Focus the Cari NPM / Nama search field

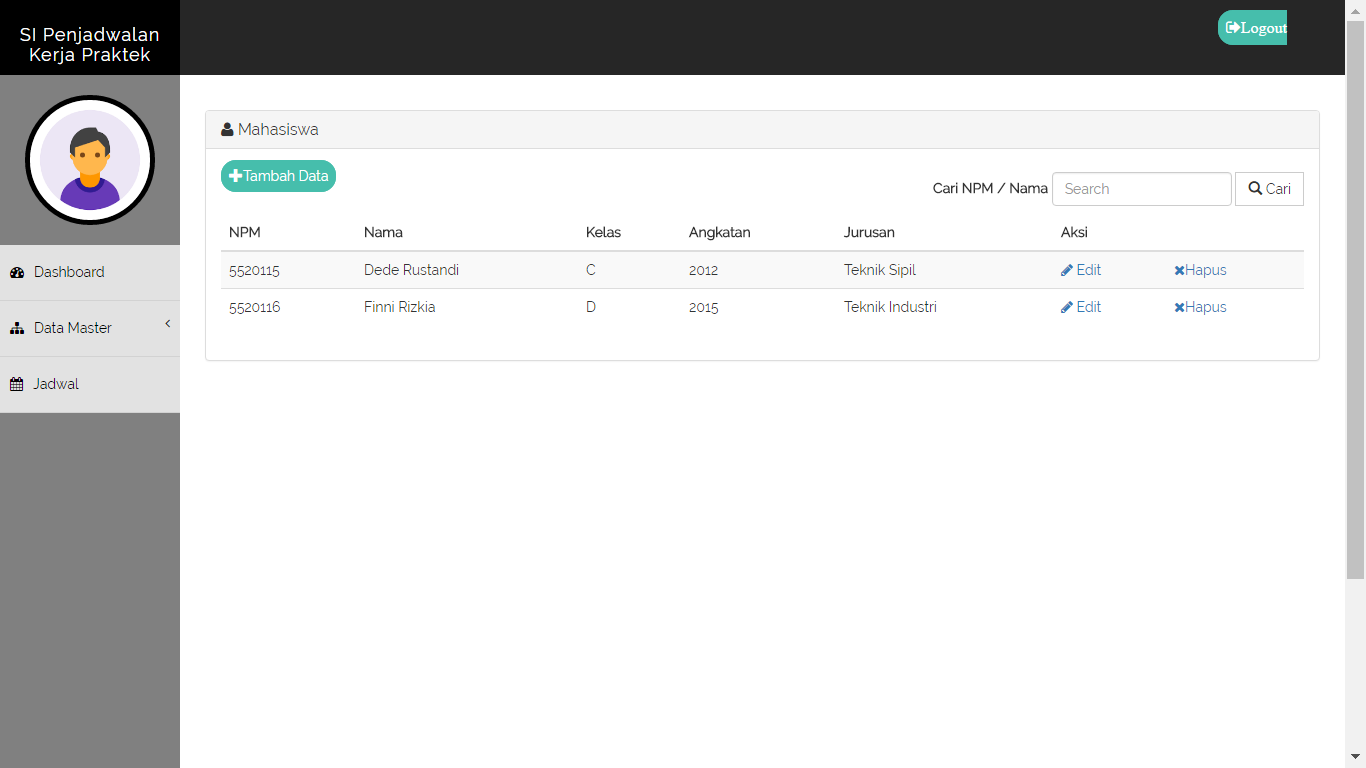[1141, 189]
